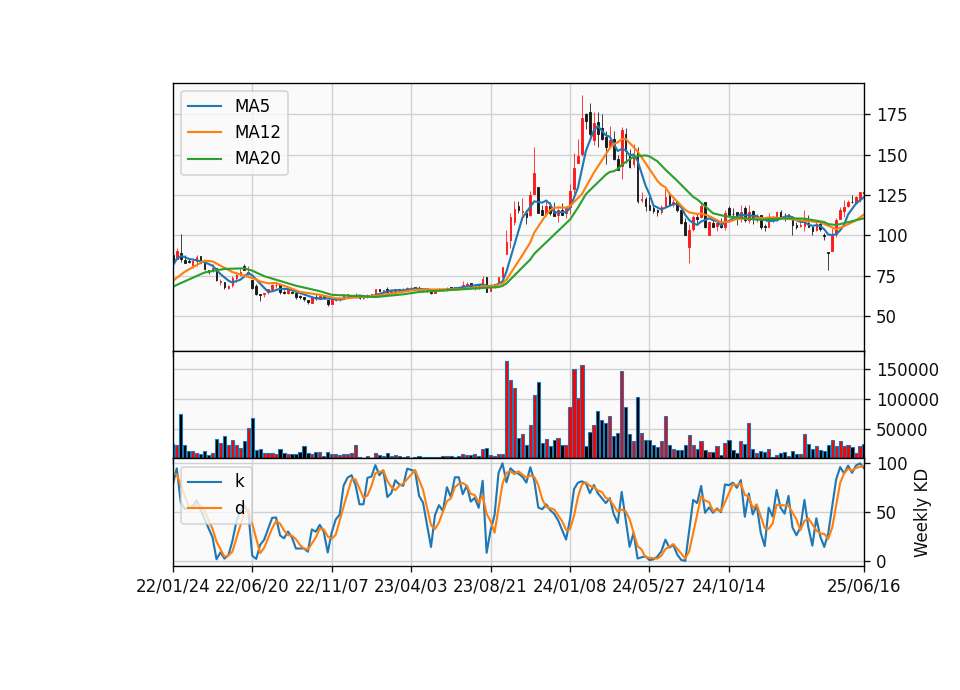Click the k legend label

(239, 481)
